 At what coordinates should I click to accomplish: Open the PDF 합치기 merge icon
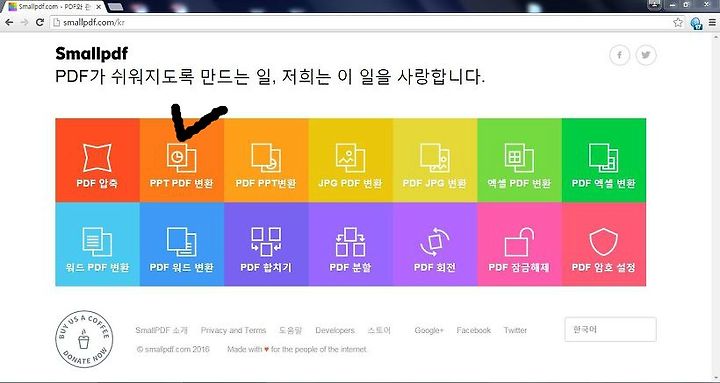[266, 242]
